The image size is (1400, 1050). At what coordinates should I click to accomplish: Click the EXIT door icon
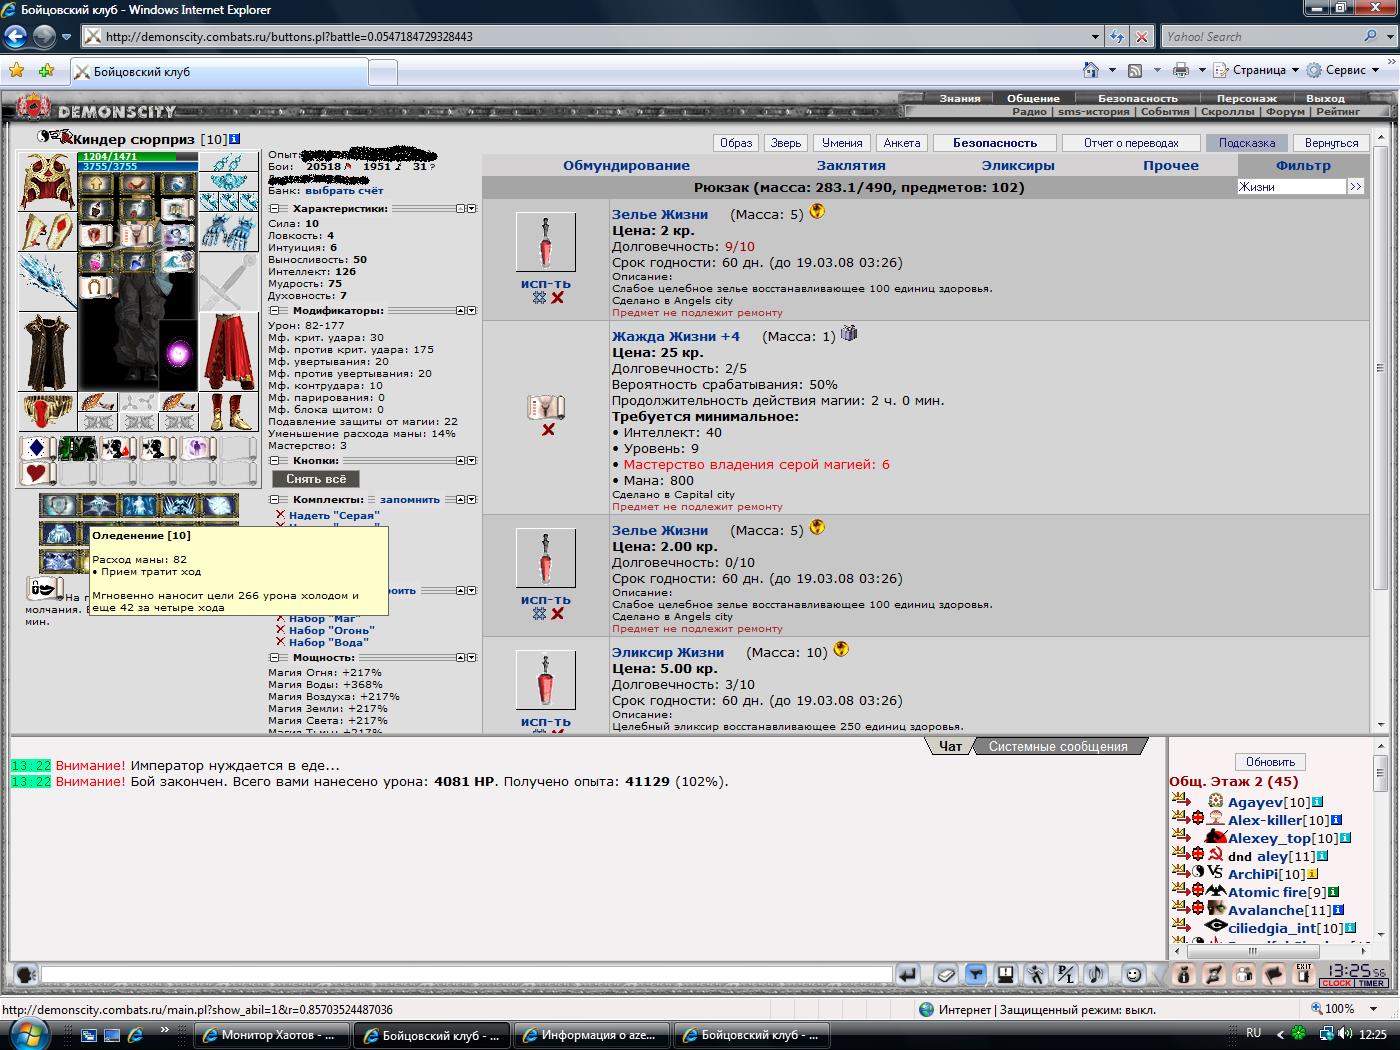(x=1303, y=974)
